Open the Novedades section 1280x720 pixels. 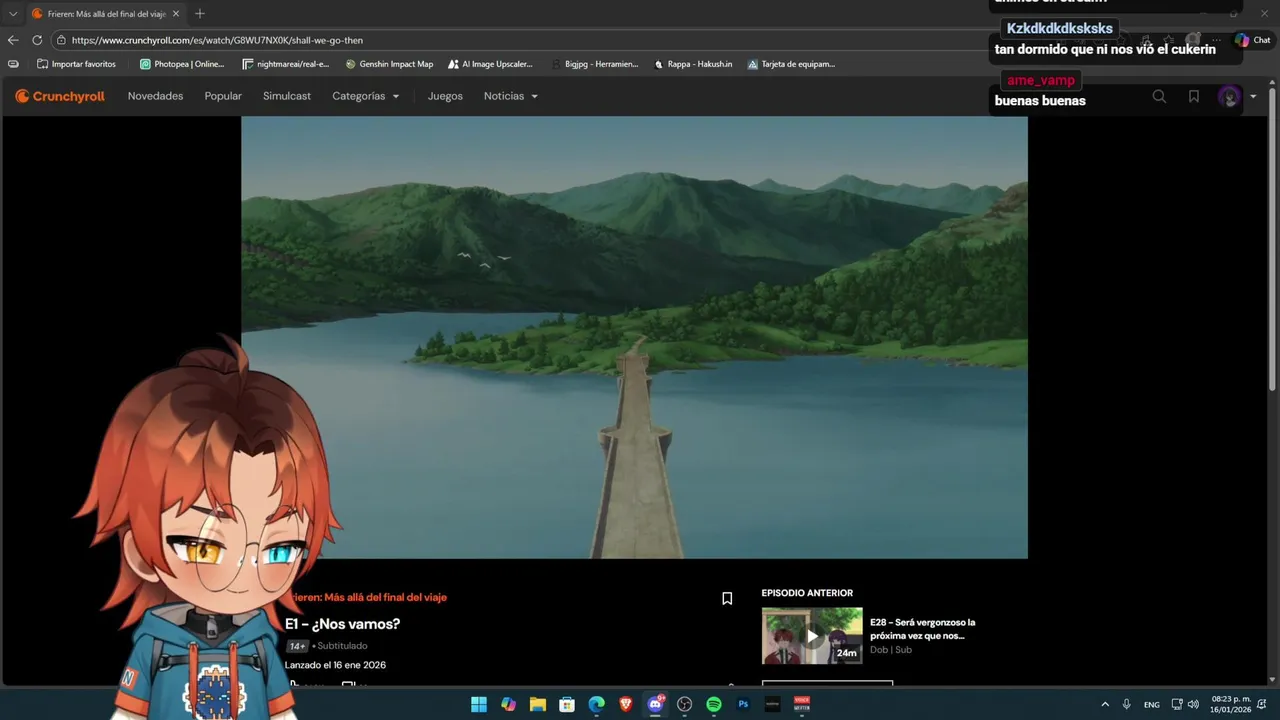click(155, 96)
